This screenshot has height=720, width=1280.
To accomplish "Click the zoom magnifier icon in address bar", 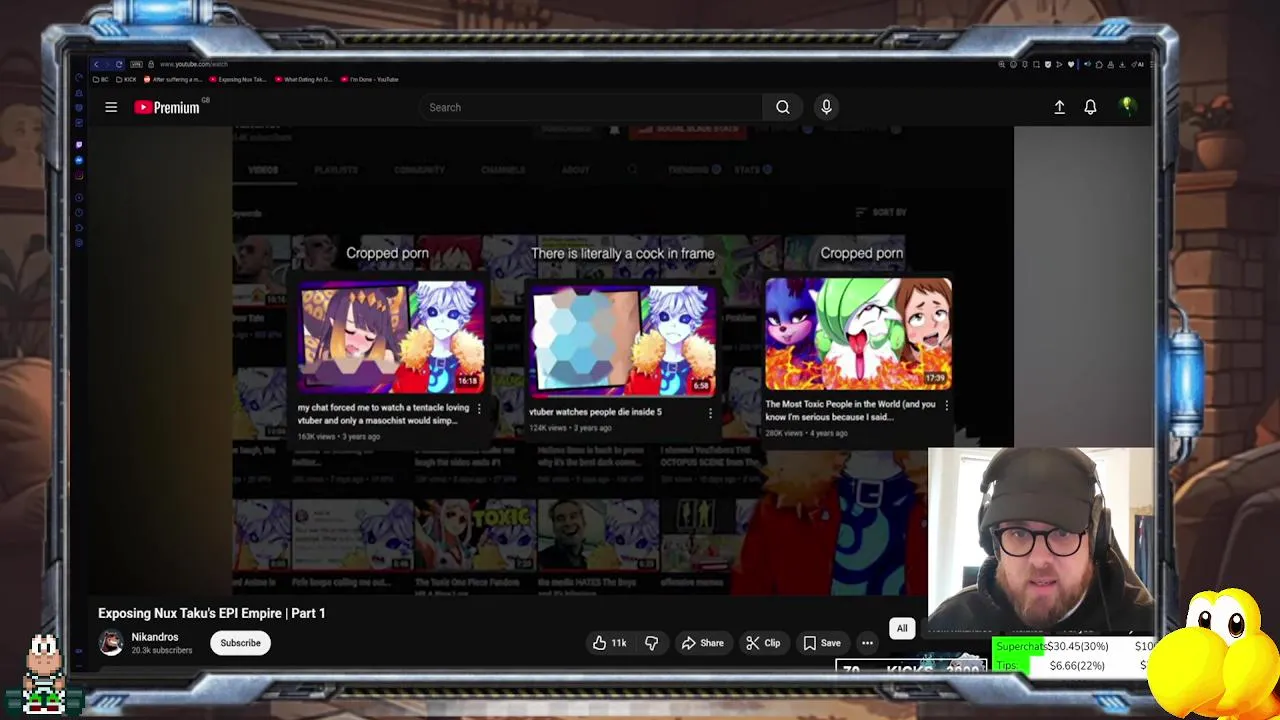I will 1002,64.
